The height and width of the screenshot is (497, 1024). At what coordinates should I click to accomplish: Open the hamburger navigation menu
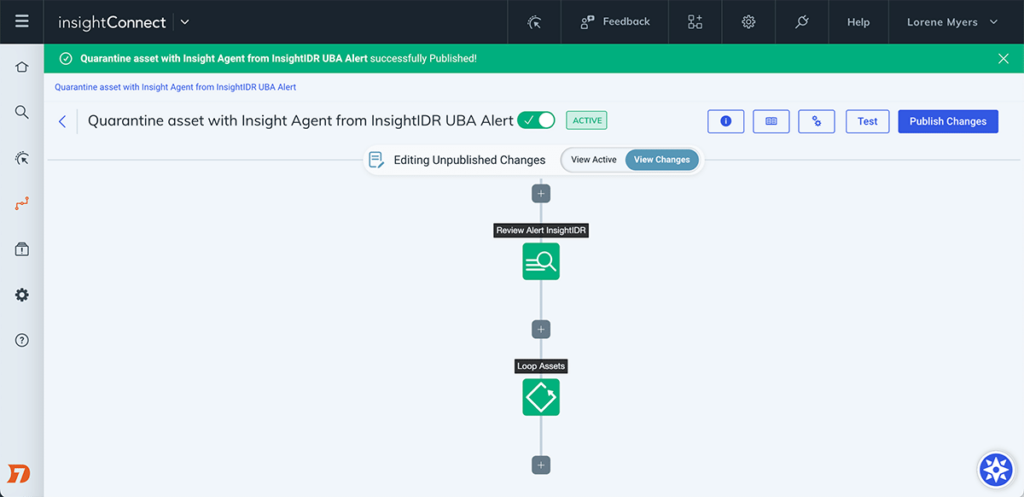[22, 21]
